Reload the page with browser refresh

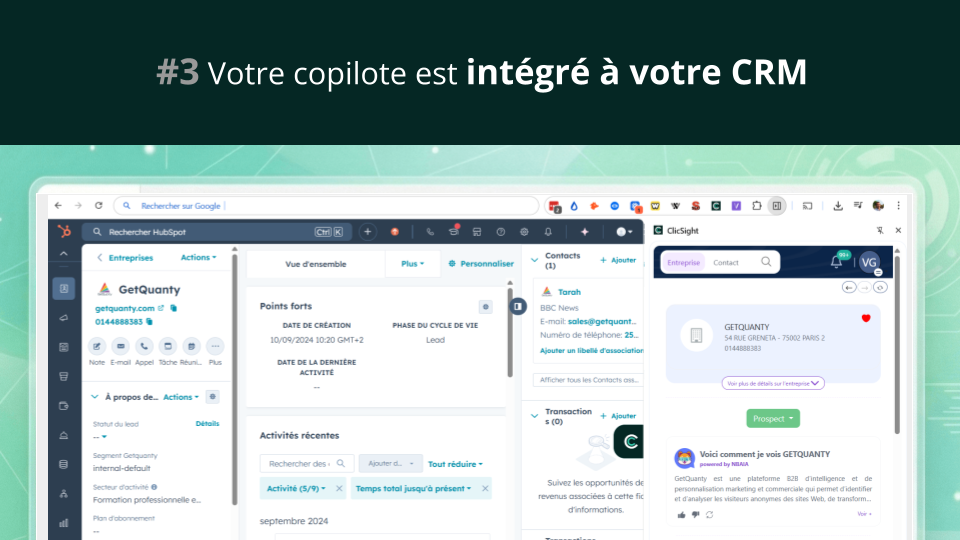99,206
